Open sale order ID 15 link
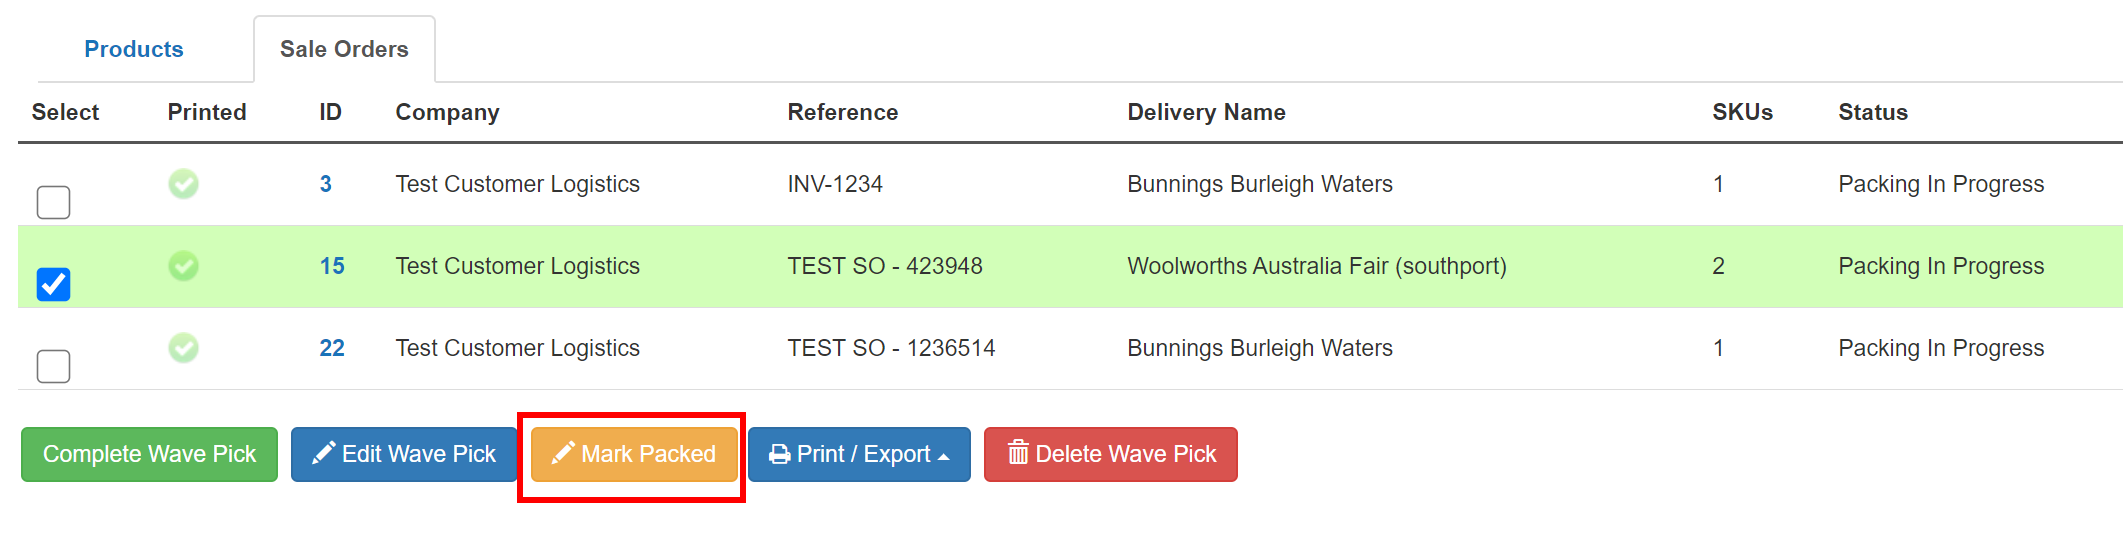This screenshot has height=539, width=2123. click(x=332, y=266)
